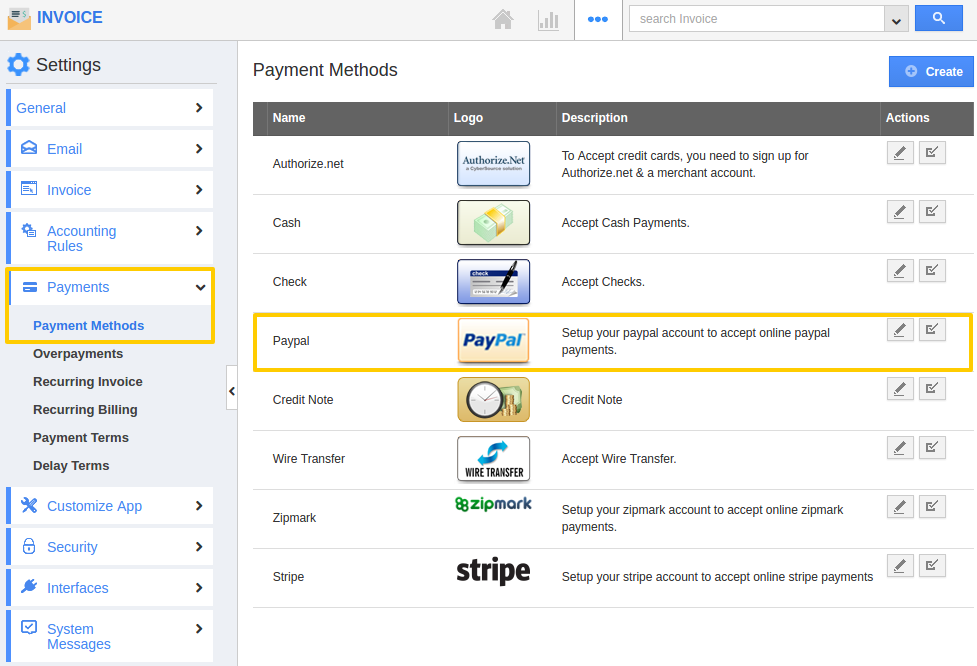This screenshot has height=666, width=977.
Task: Focus the search Invoice input field
Action: tap(756, 19)
